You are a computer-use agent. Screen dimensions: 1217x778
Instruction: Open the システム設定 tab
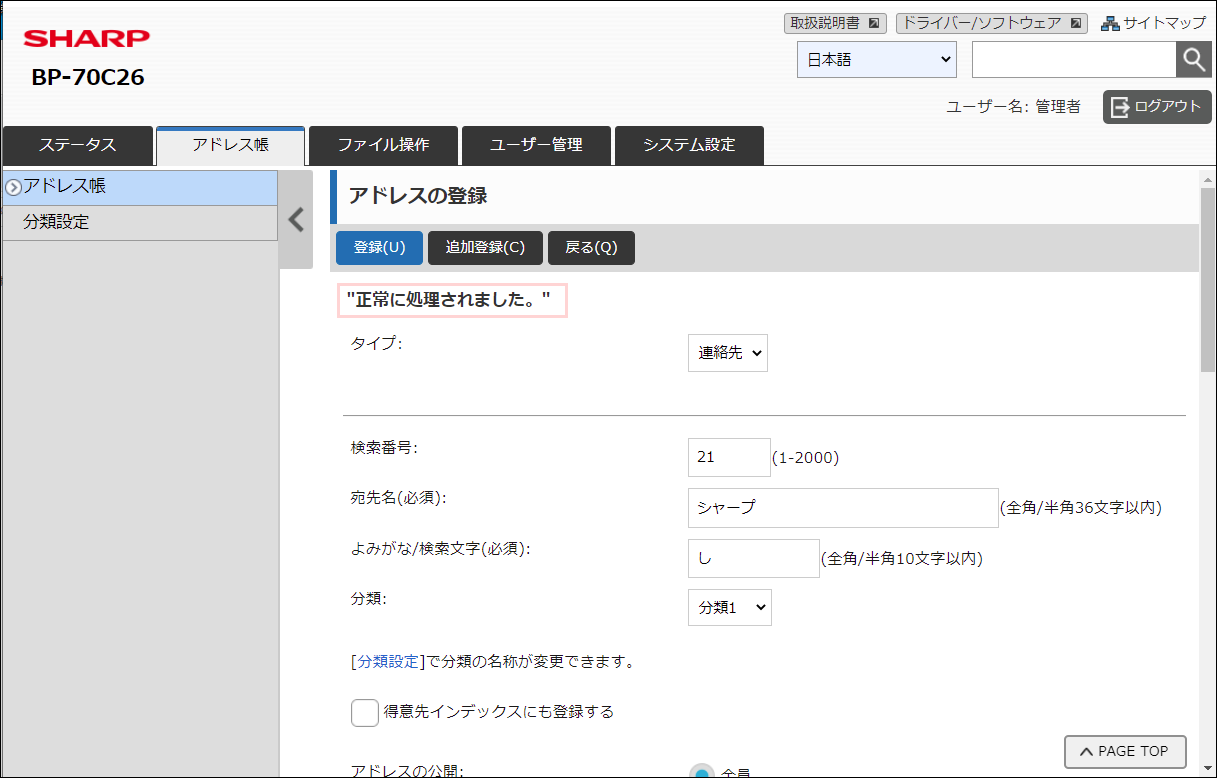(x=689, y=145)
